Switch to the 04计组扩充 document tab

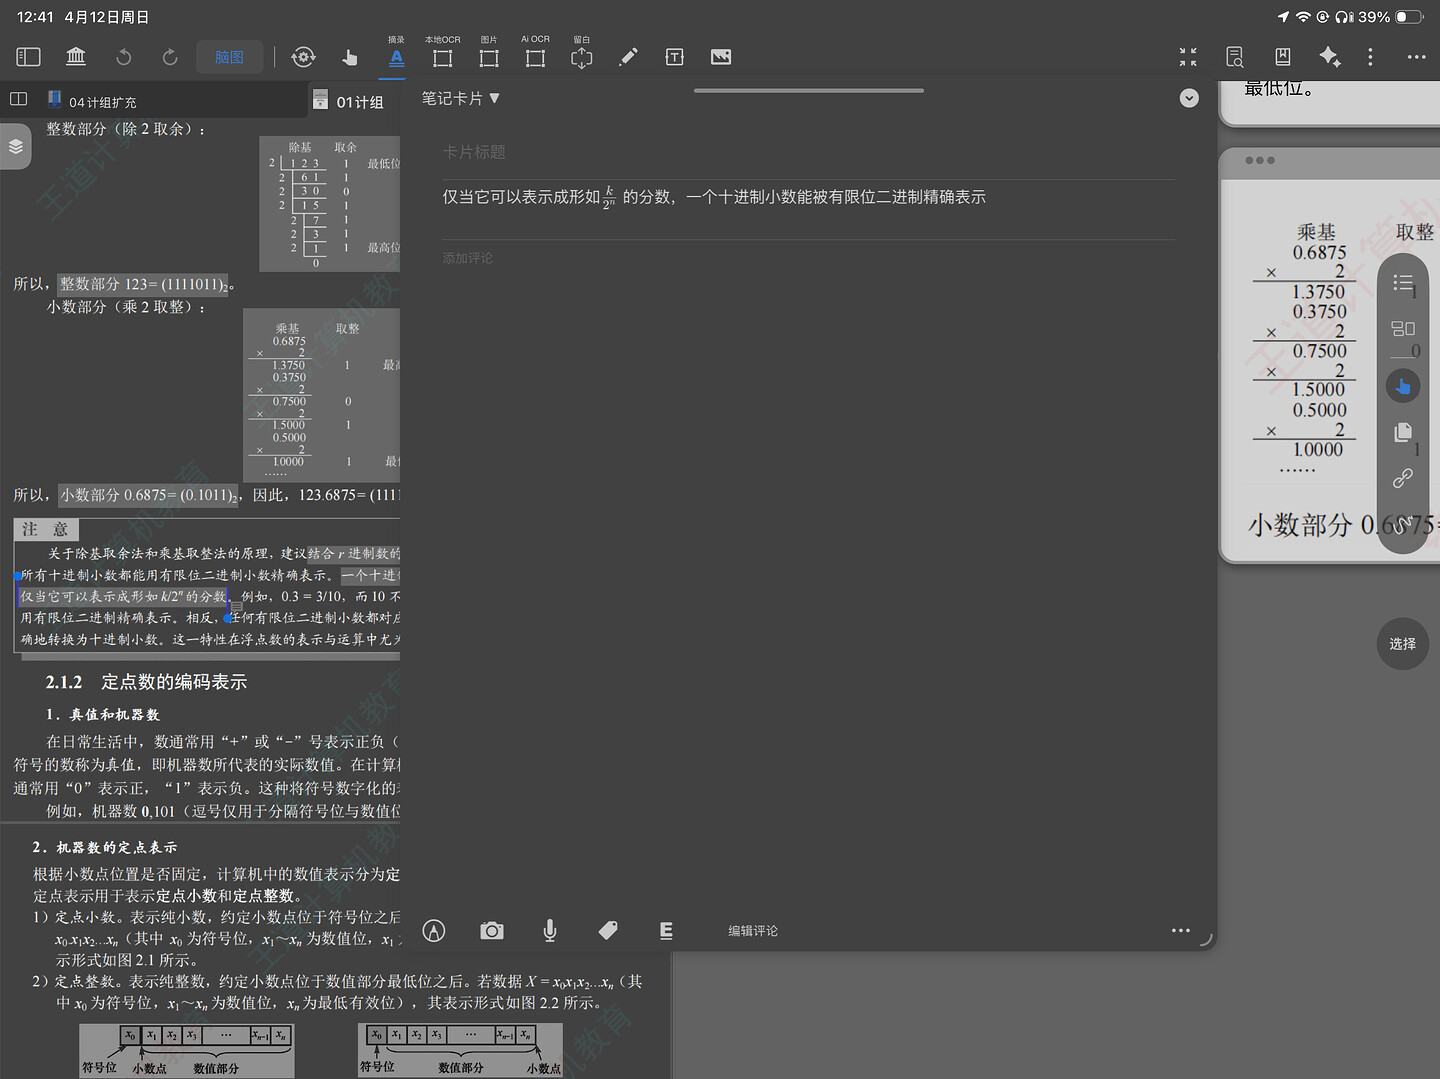[102, 102]
